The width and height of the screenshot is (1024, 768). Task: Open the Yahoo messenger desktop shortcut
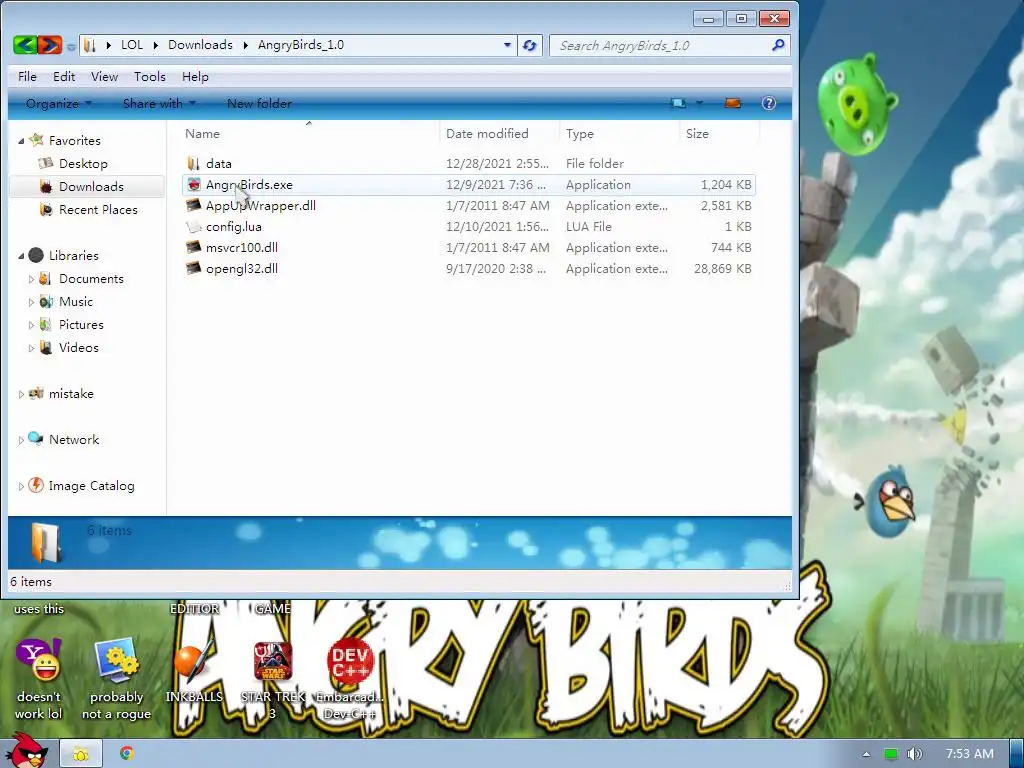(39, 661)
